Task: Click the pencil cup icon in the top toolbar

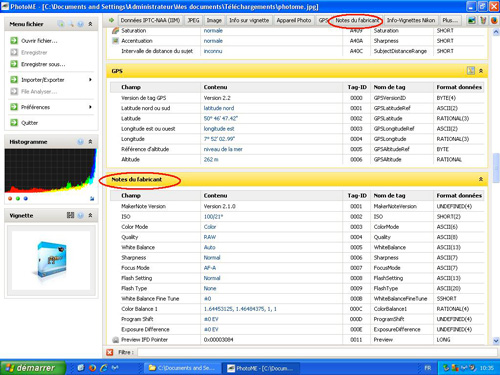Action: [x=483, y=20]
